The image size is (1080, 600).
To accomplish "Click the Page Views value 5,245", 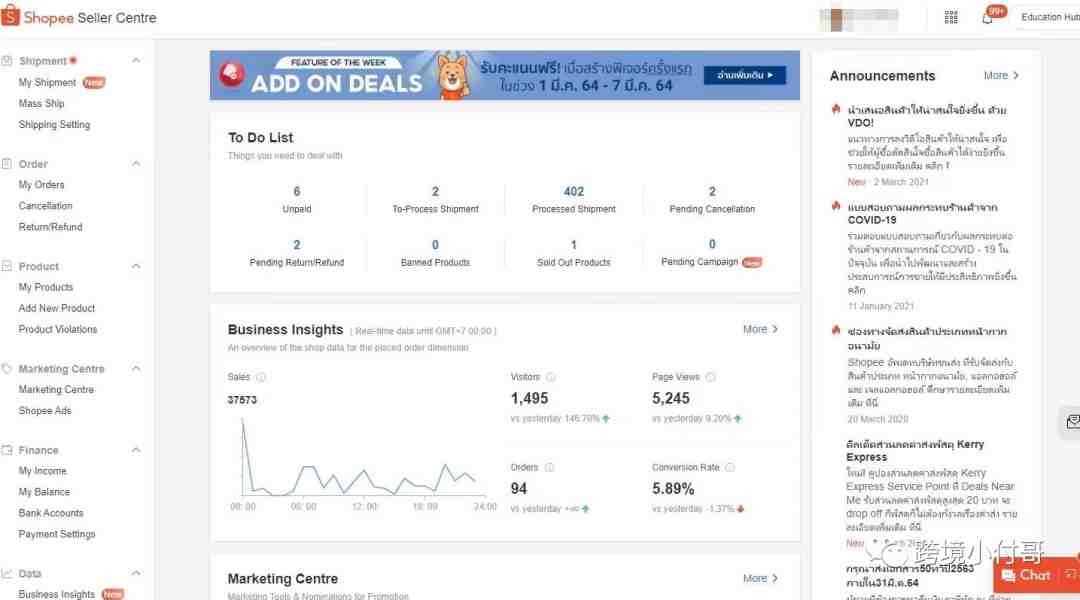I will pyautogui.click(x=671, y=398).
